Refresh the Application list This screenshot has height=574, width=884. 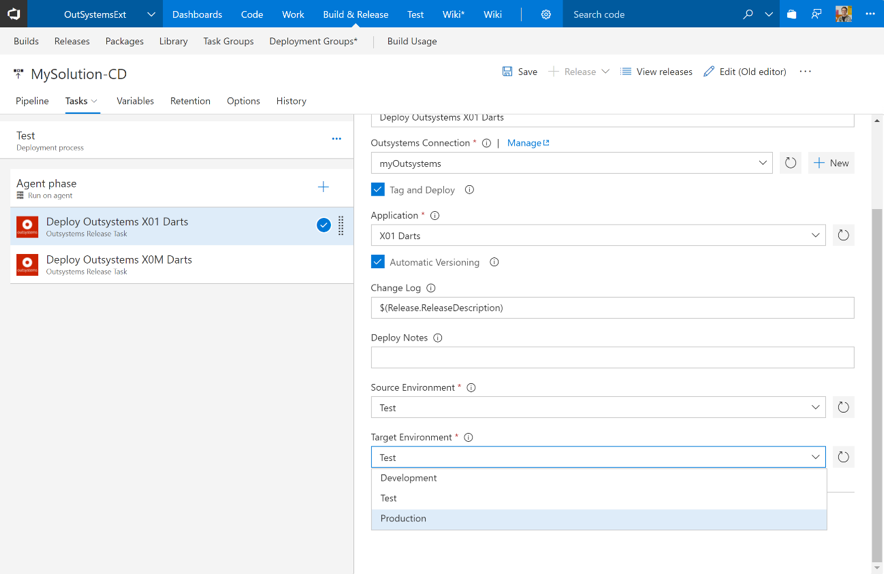[843, 235]
